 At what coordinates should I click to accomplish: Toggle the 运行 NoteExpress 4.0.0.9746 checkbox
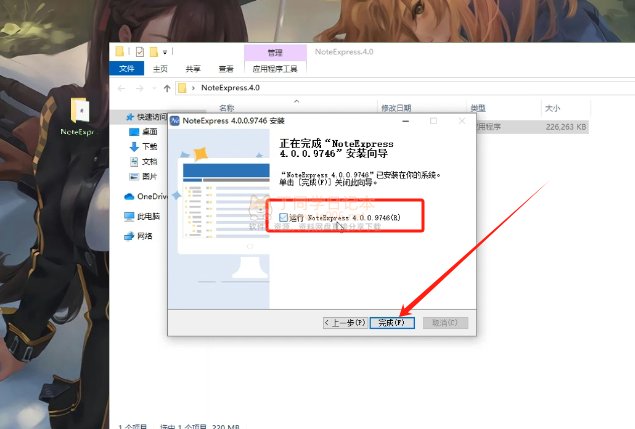pos(283,218)
